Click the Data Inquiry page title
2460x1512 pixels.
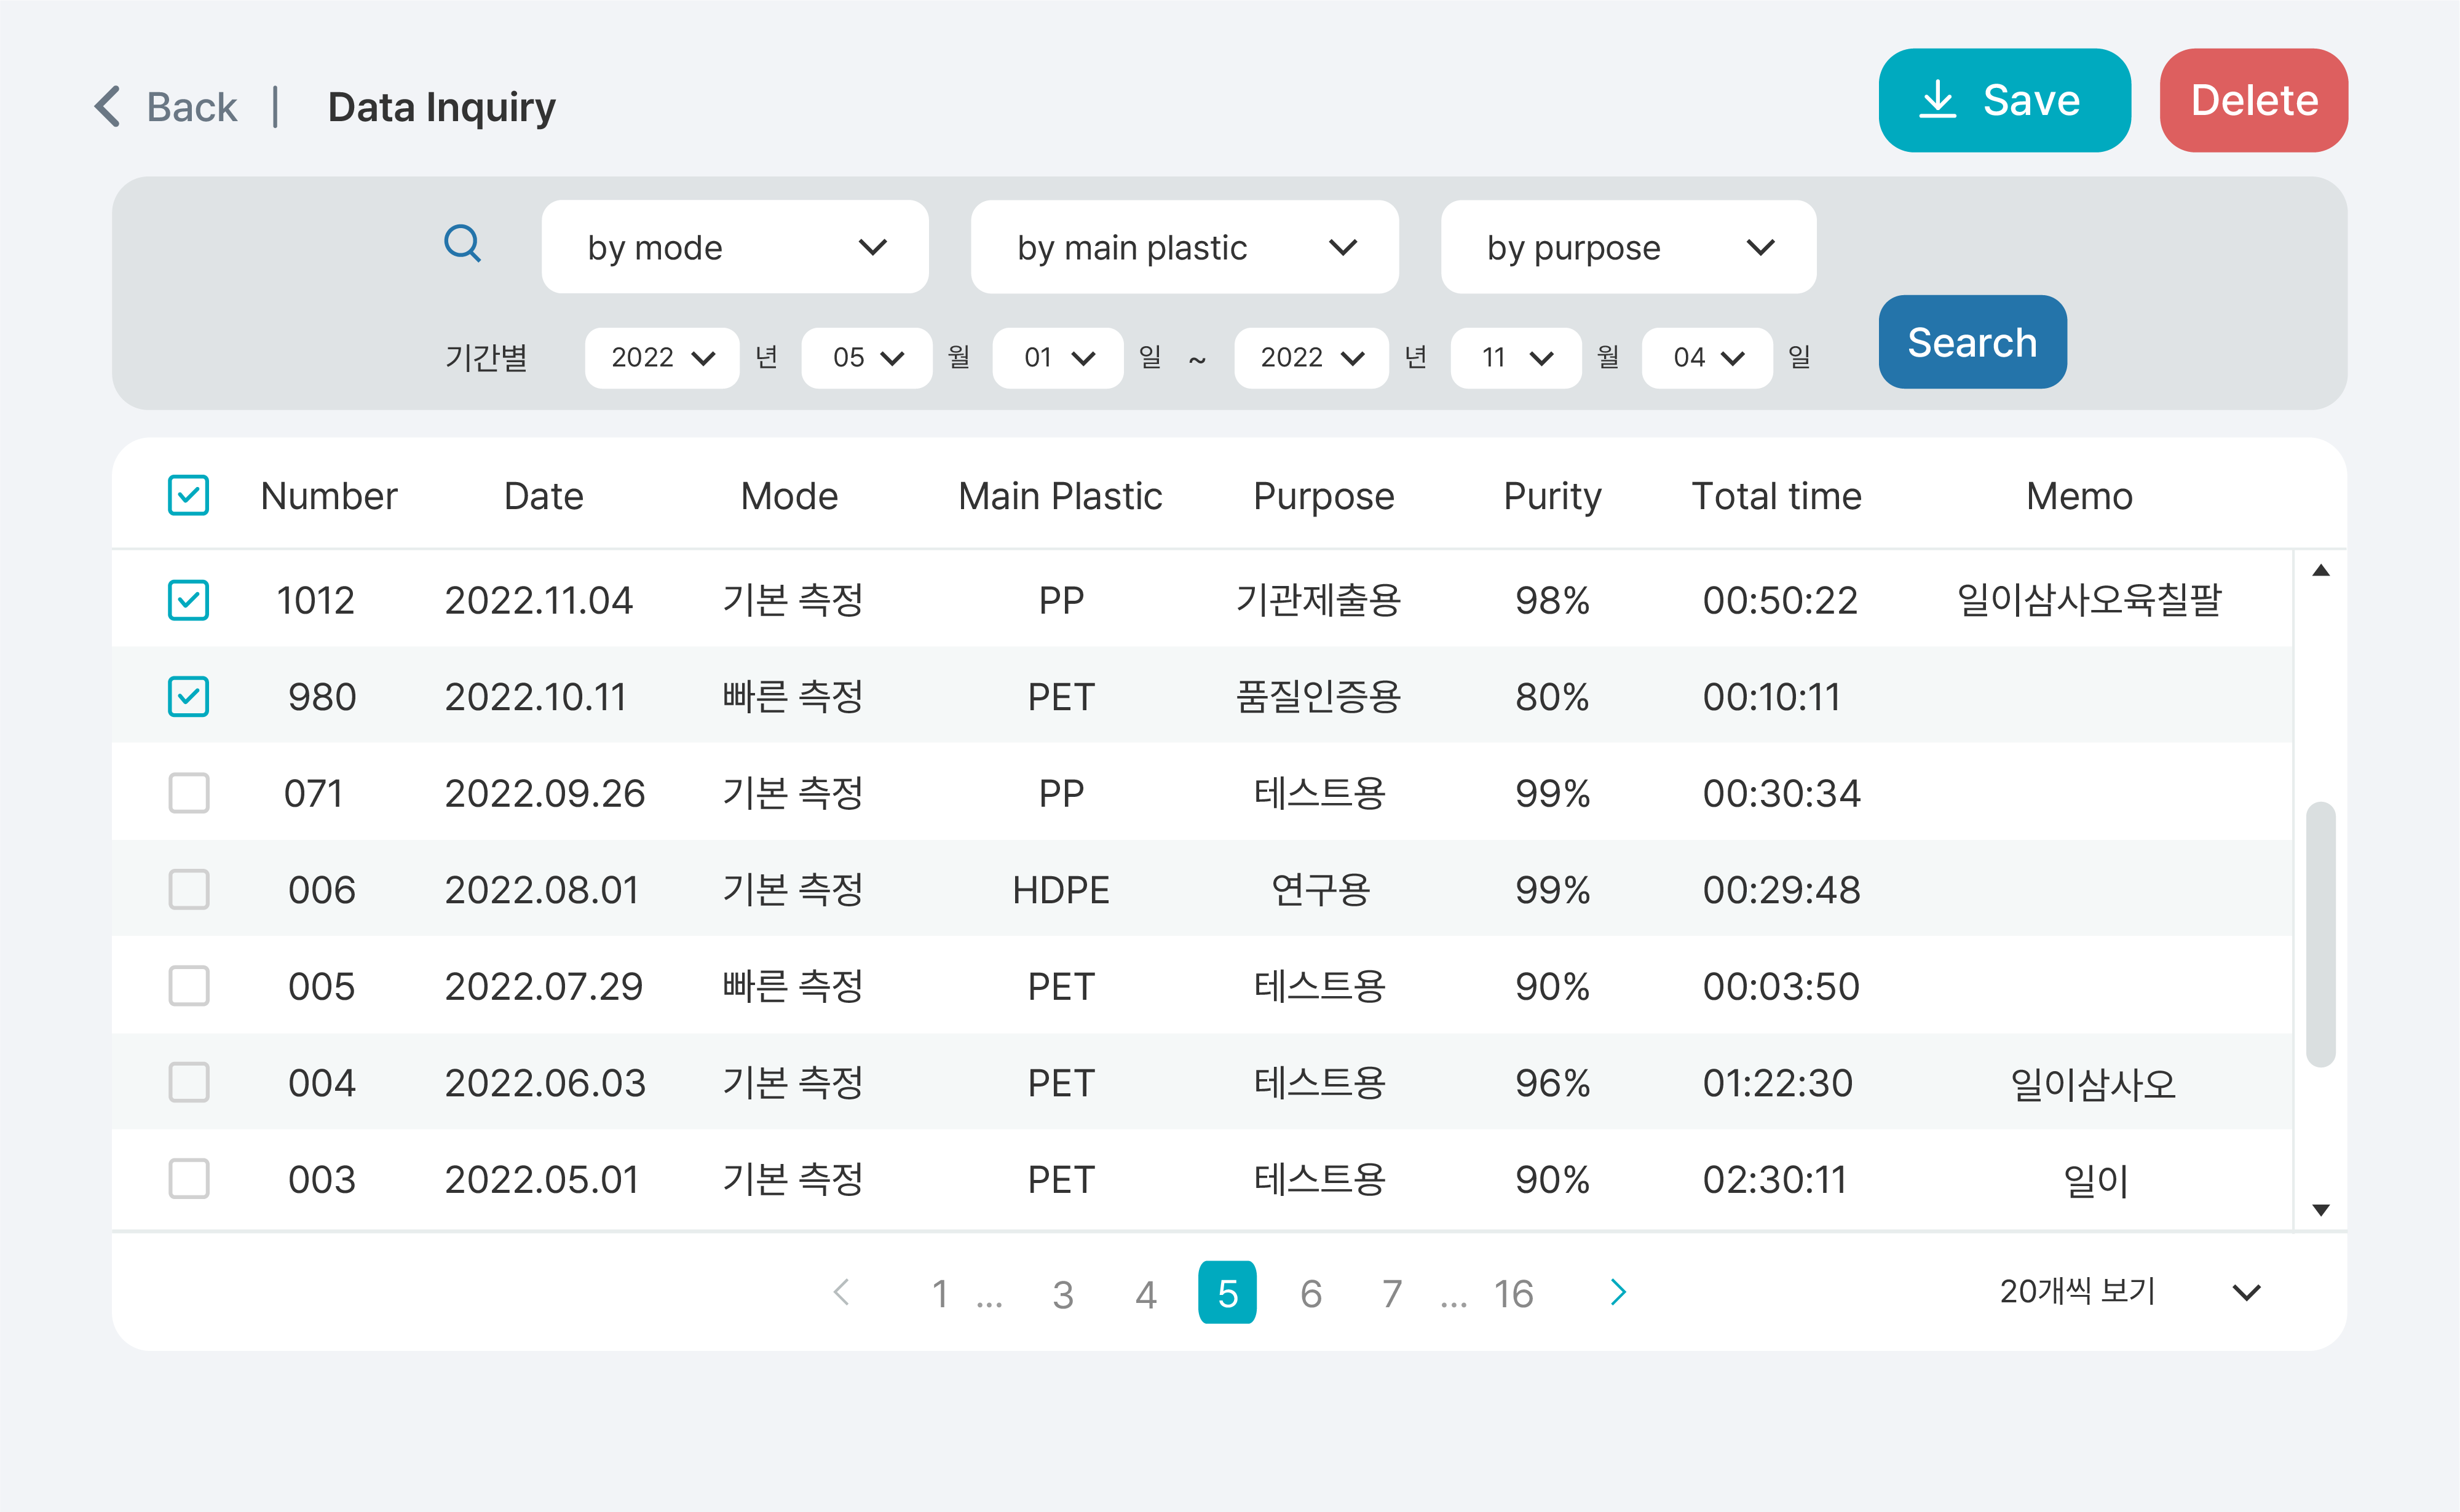(x=441, y=106)
